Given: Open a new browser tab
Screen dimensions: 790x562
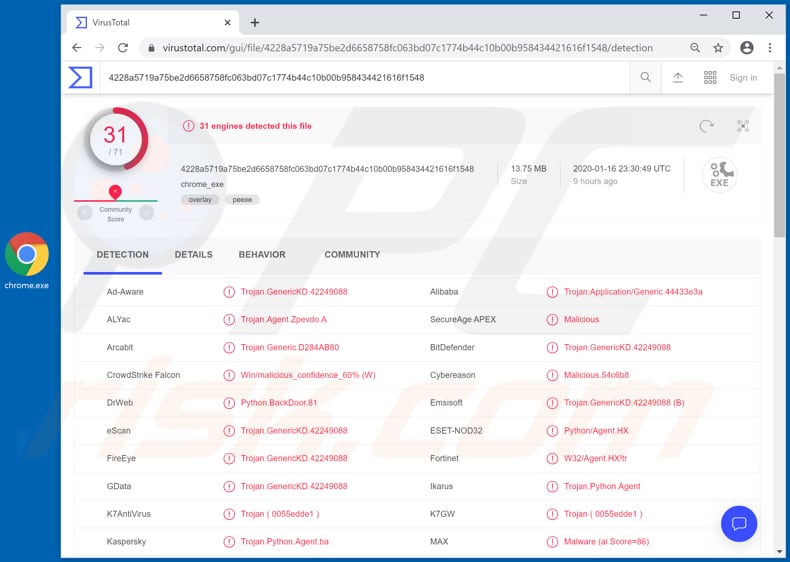Looking at the screenshot, I should [x=255, y=23].
